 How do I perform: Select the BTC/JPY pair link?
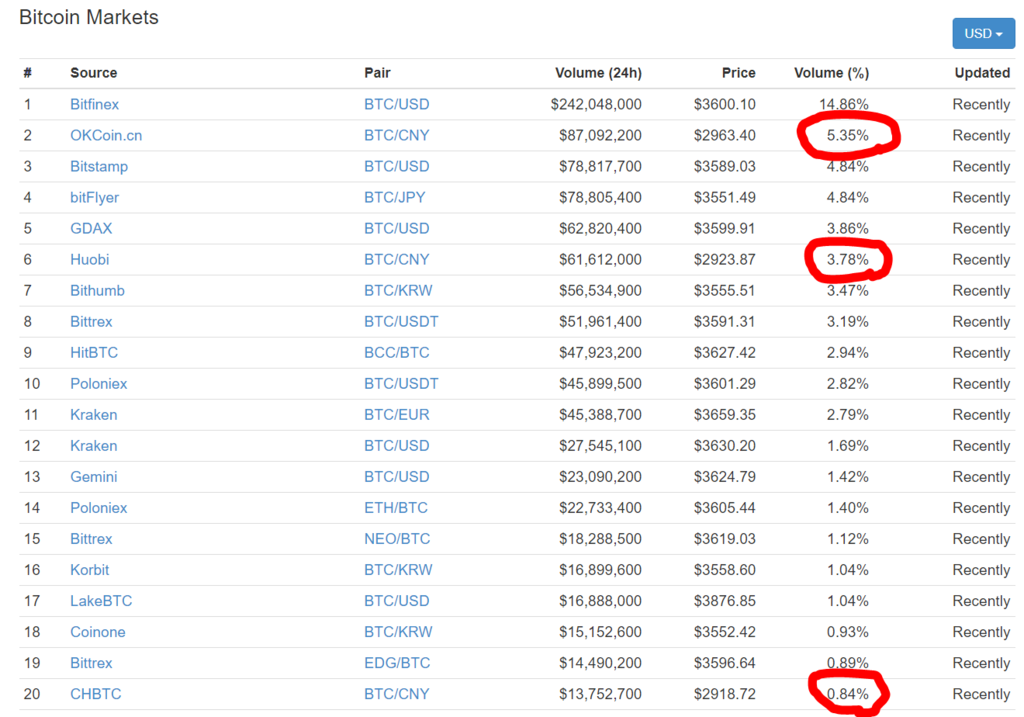[394, 197]
